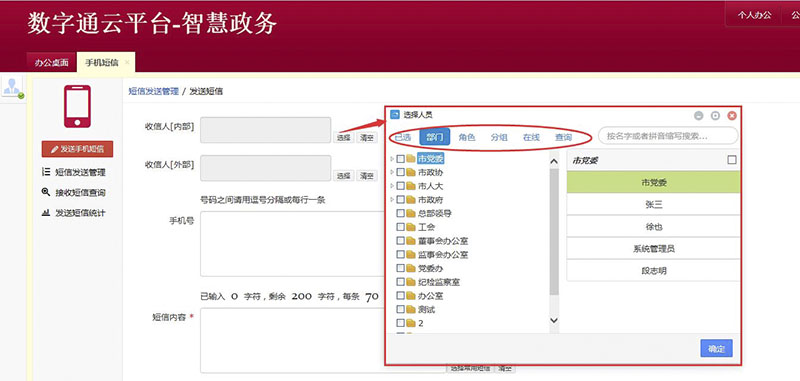Click the folder icon beside 市人大
The height and width of the screenshot is (381, 800).
pos(411,186)
